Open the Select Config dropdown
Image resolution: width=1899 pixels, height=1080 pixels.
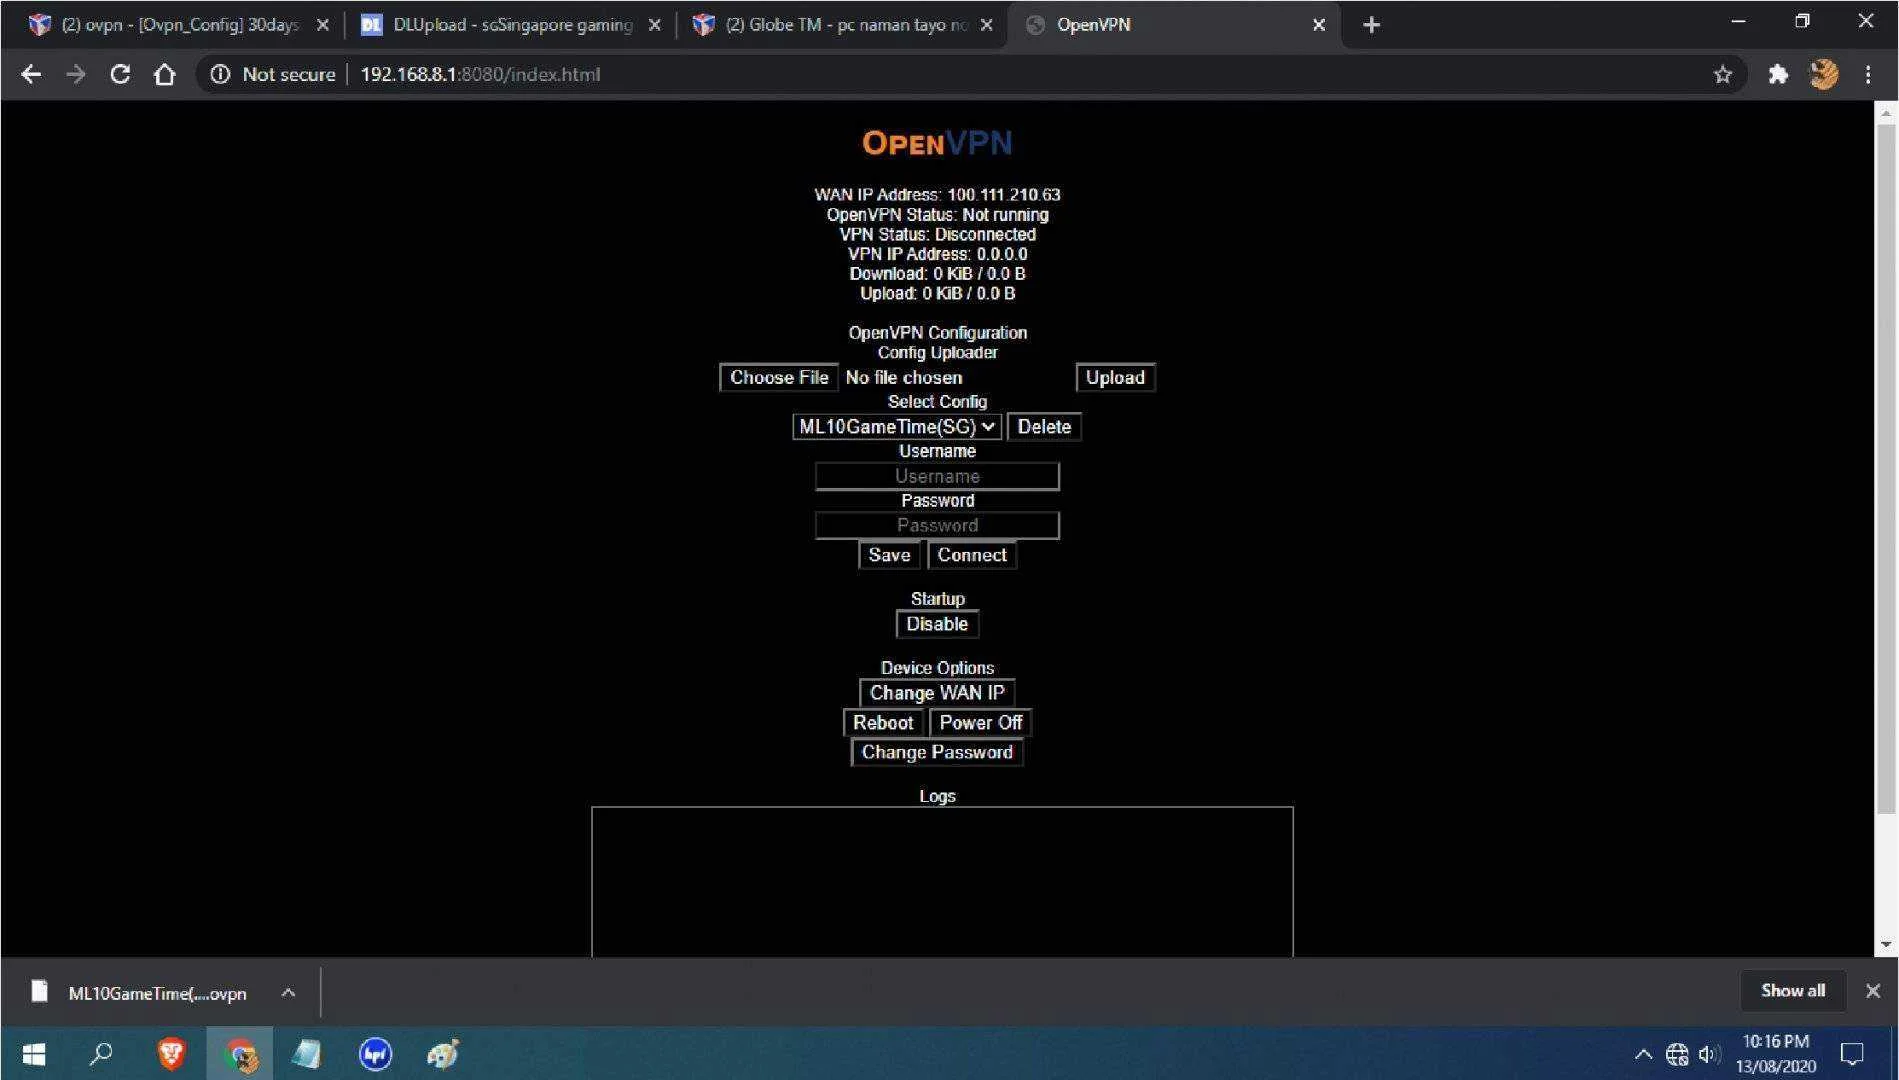pyautogui.click(x=897, y=427)
